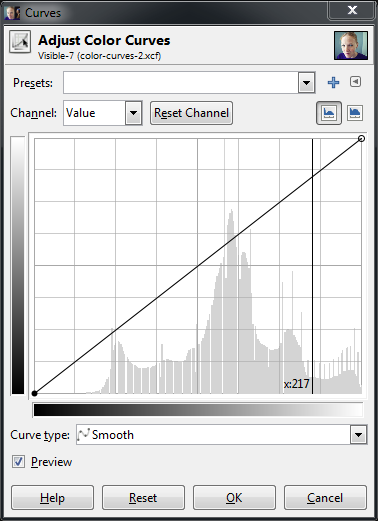Open the presets menu arrow icon
The height and width of the screenshot is (521, 378).
[355, 82]
